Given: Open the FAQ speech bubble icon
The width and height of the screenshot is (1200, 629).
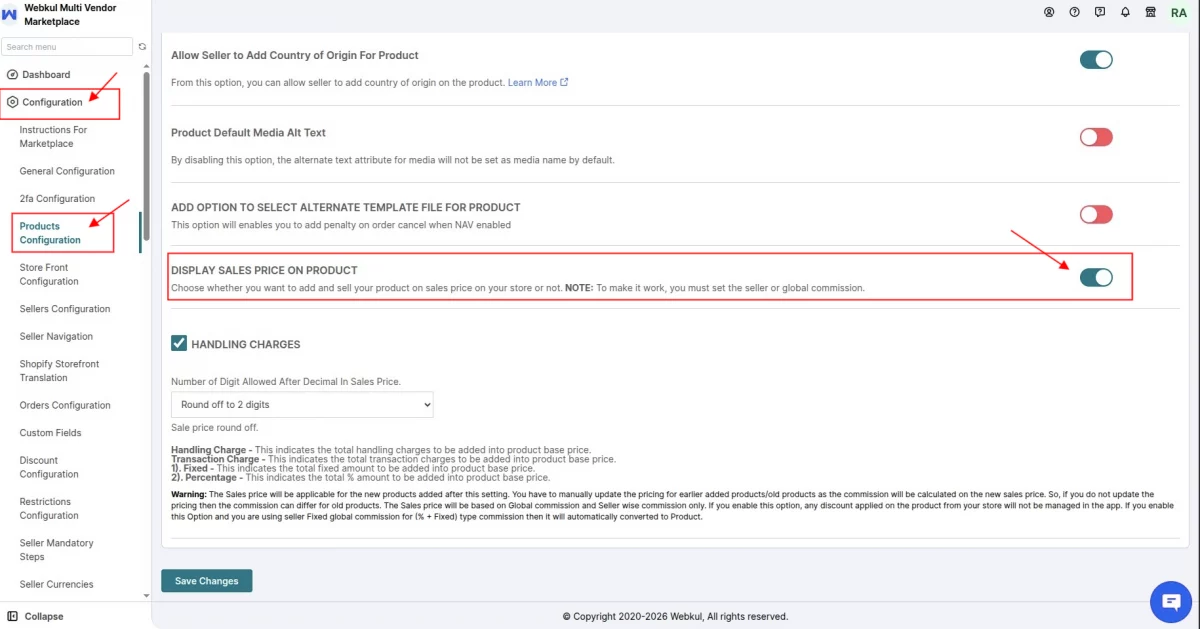Looking at the screenshot, I should point(1100,12).
